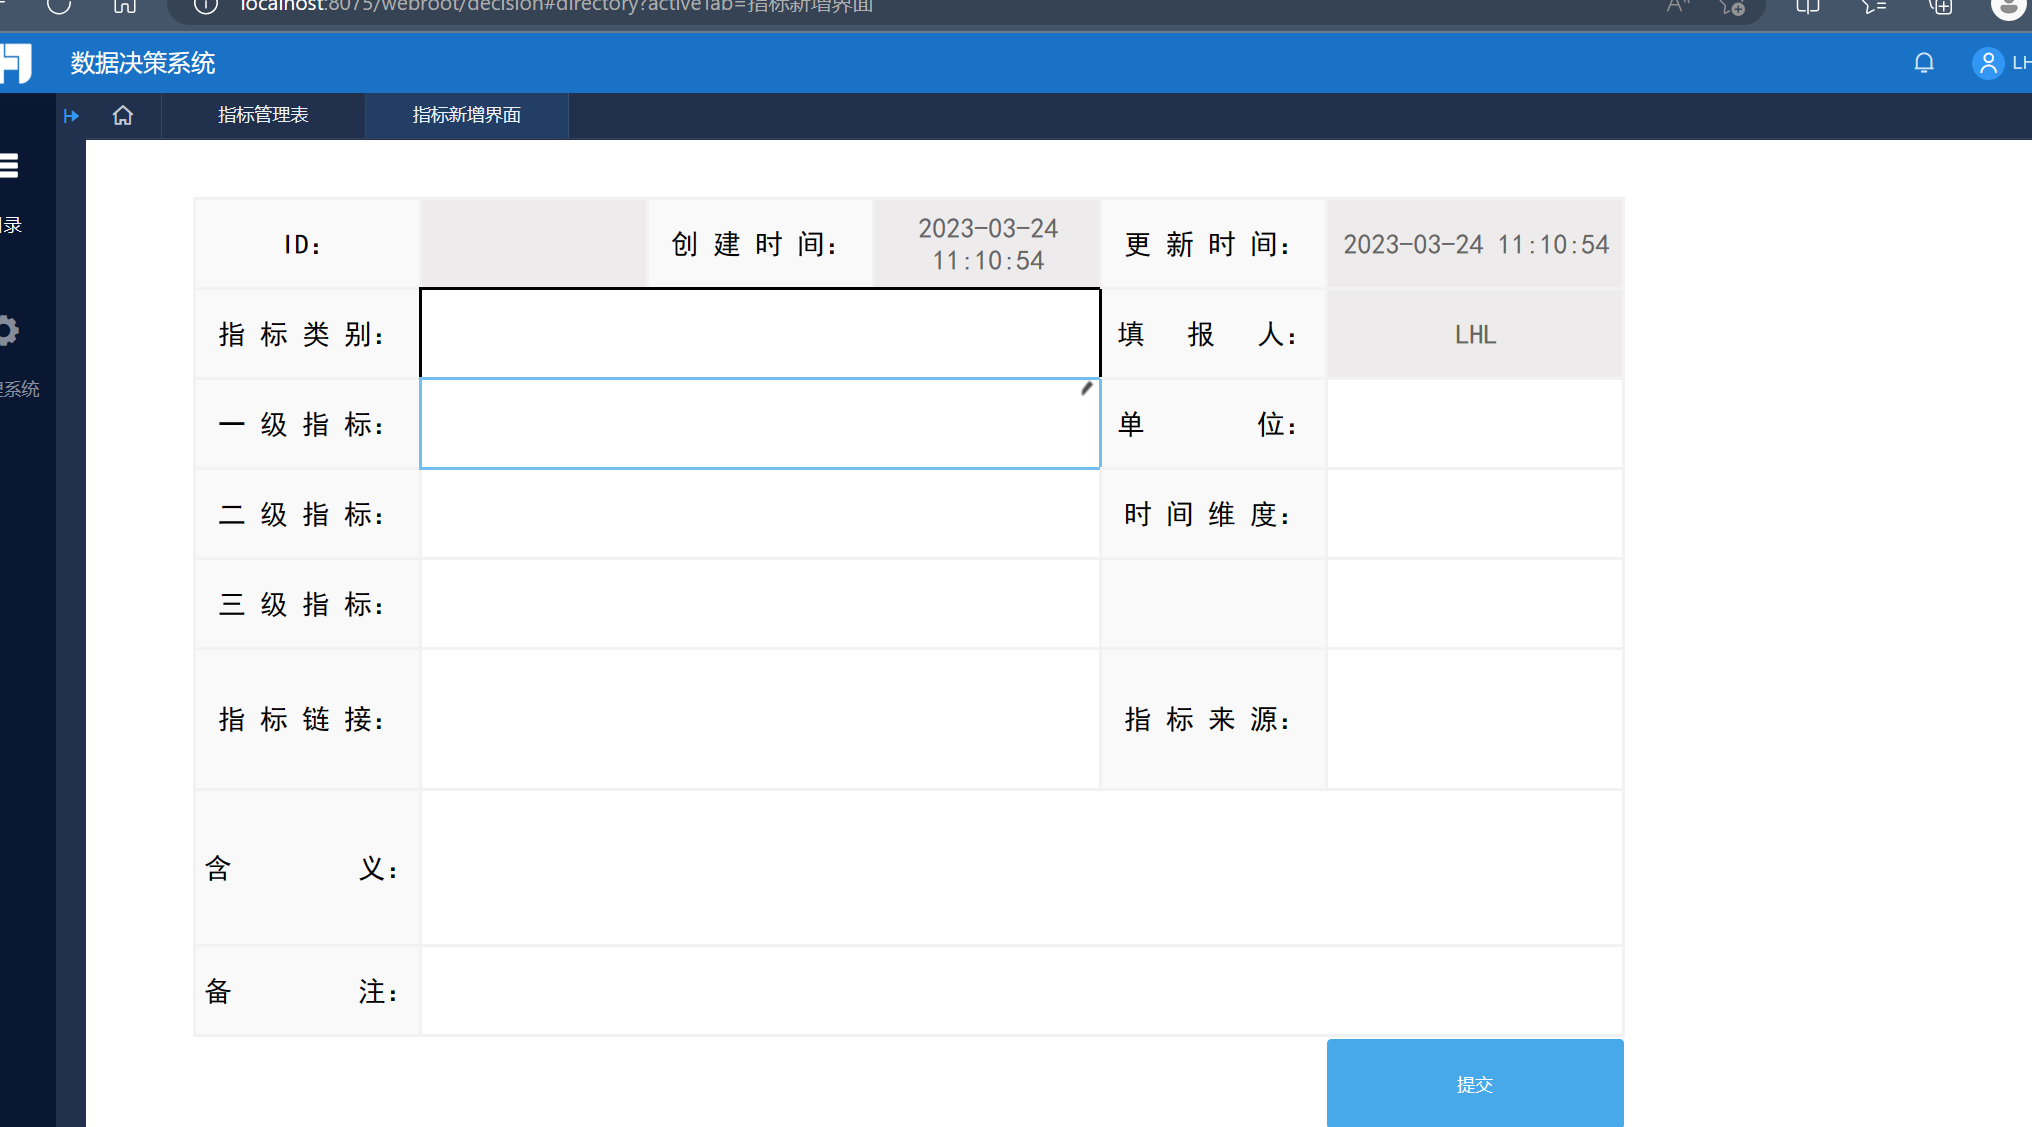This screenshot has width=2032, height=1127.
Task: Click the 含义 text area
Action: point(1022,868)
